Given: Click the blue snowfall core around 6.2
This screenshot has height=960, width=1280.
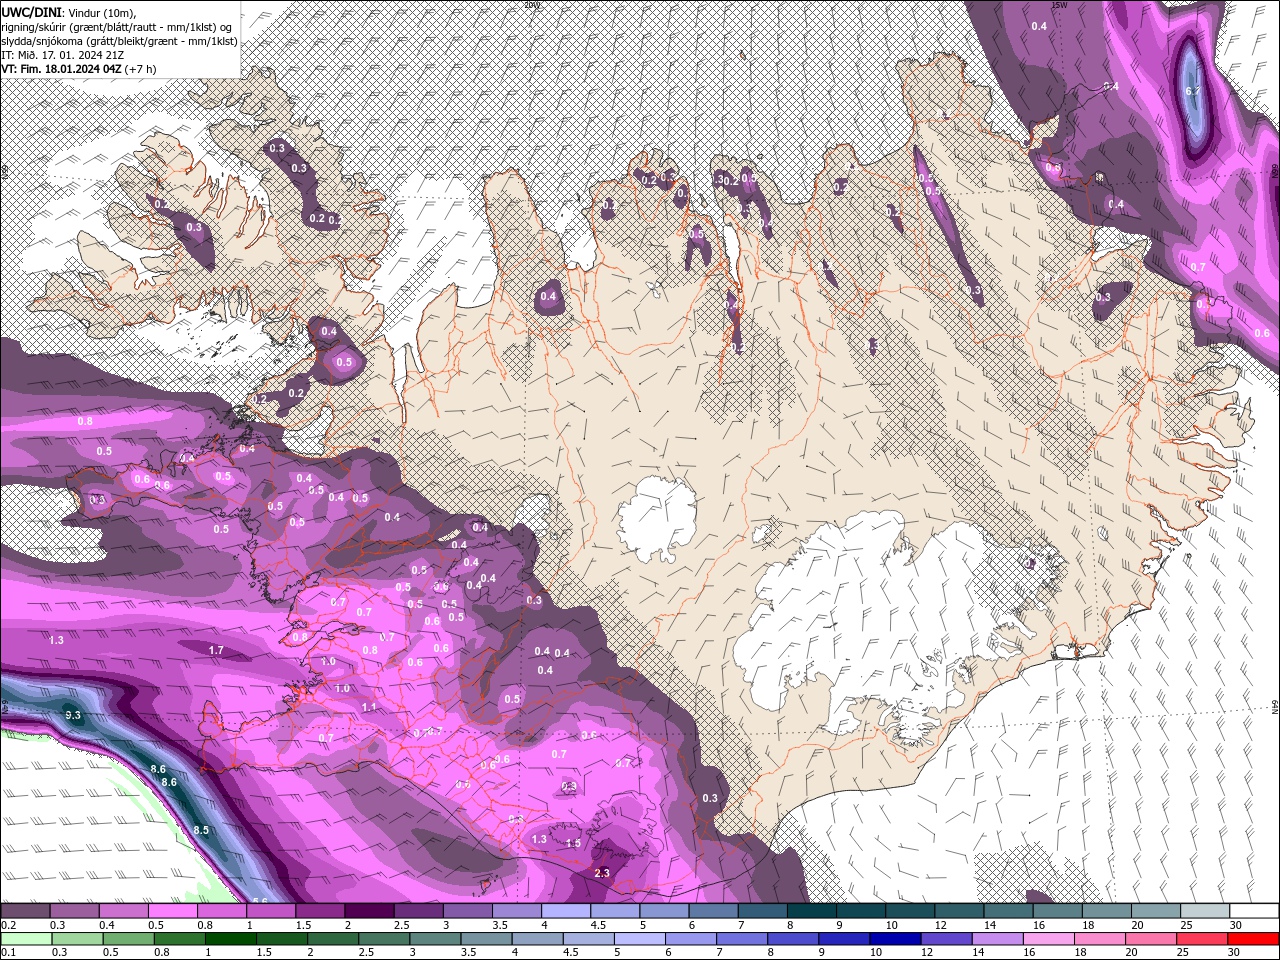Looking at the screenshot, I should [1191, 90].
